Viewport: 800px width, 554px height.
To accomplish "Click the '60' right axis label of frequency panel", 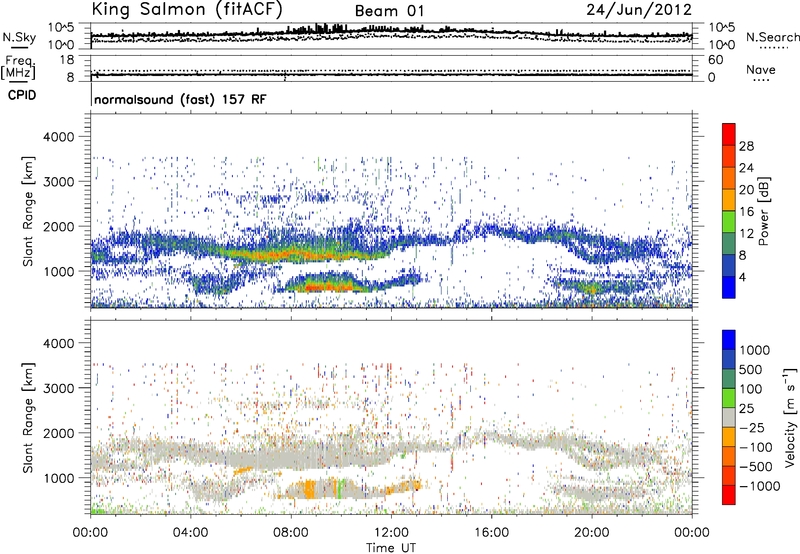I will 715,60.
